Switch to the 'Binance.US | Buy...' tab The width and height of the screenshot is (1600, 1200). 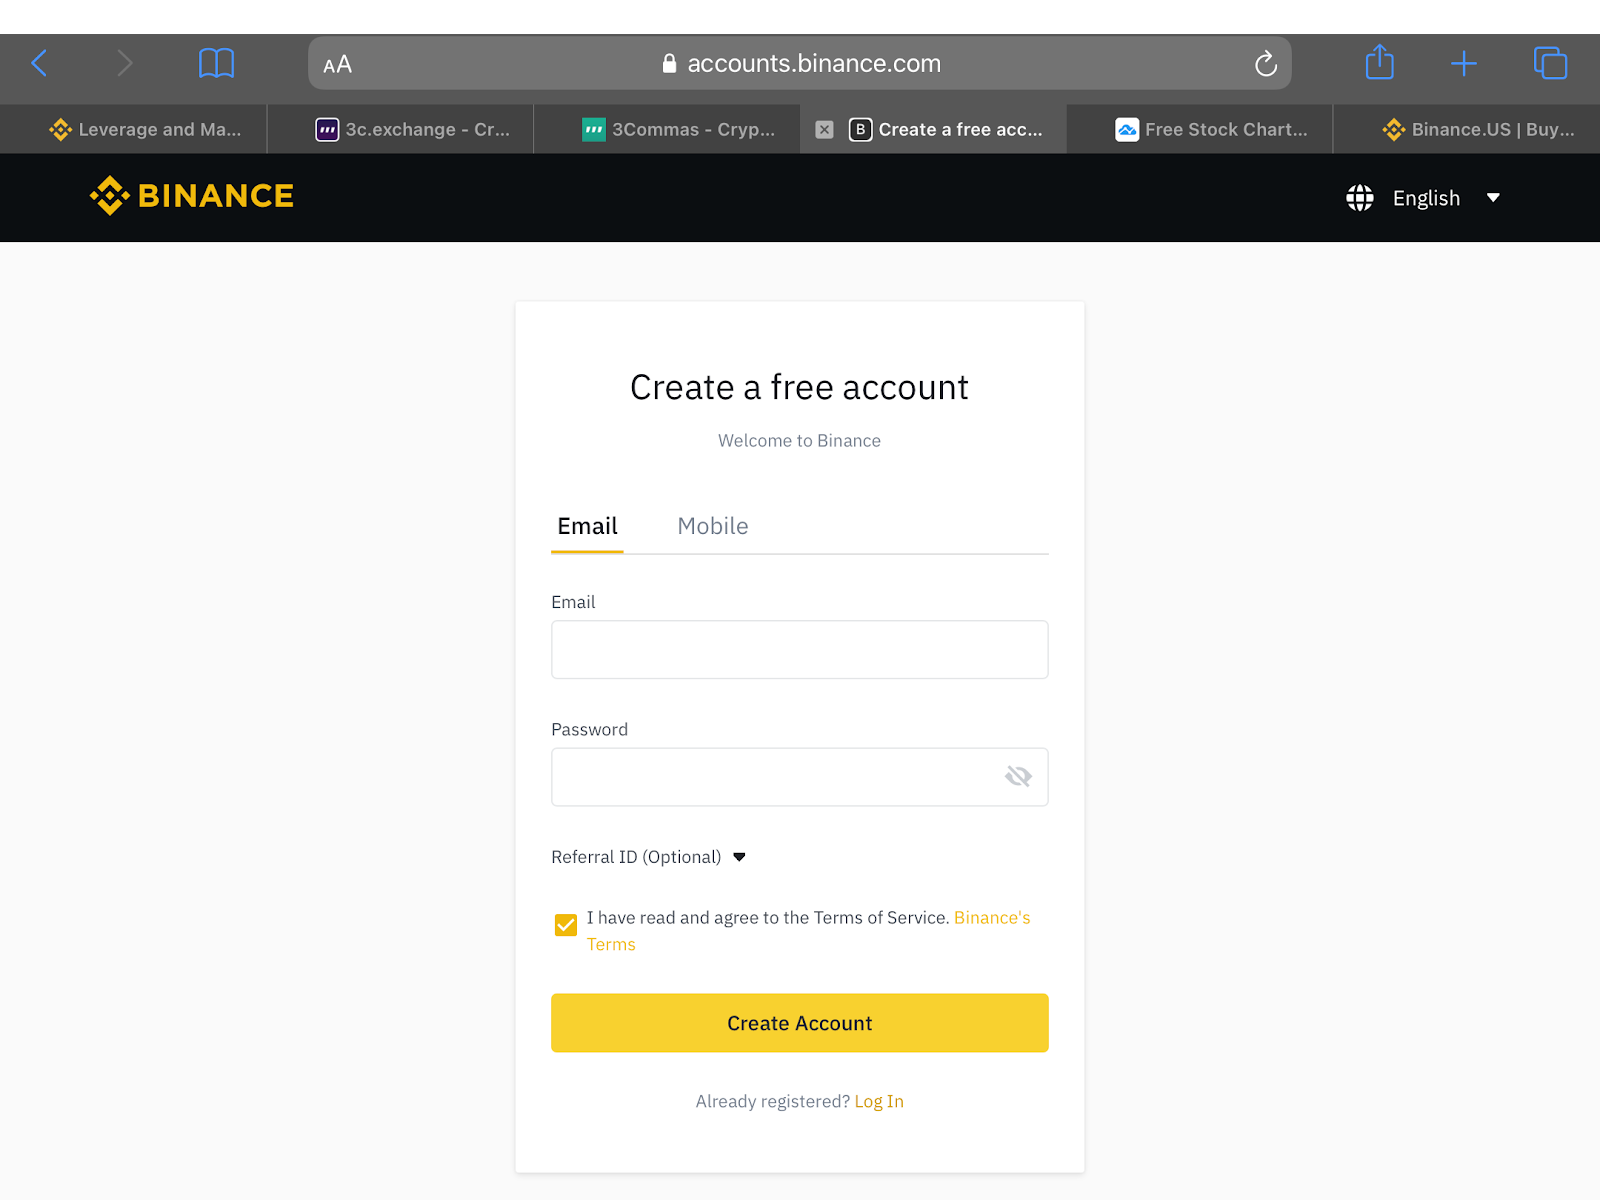click(x=1467, y=129)
